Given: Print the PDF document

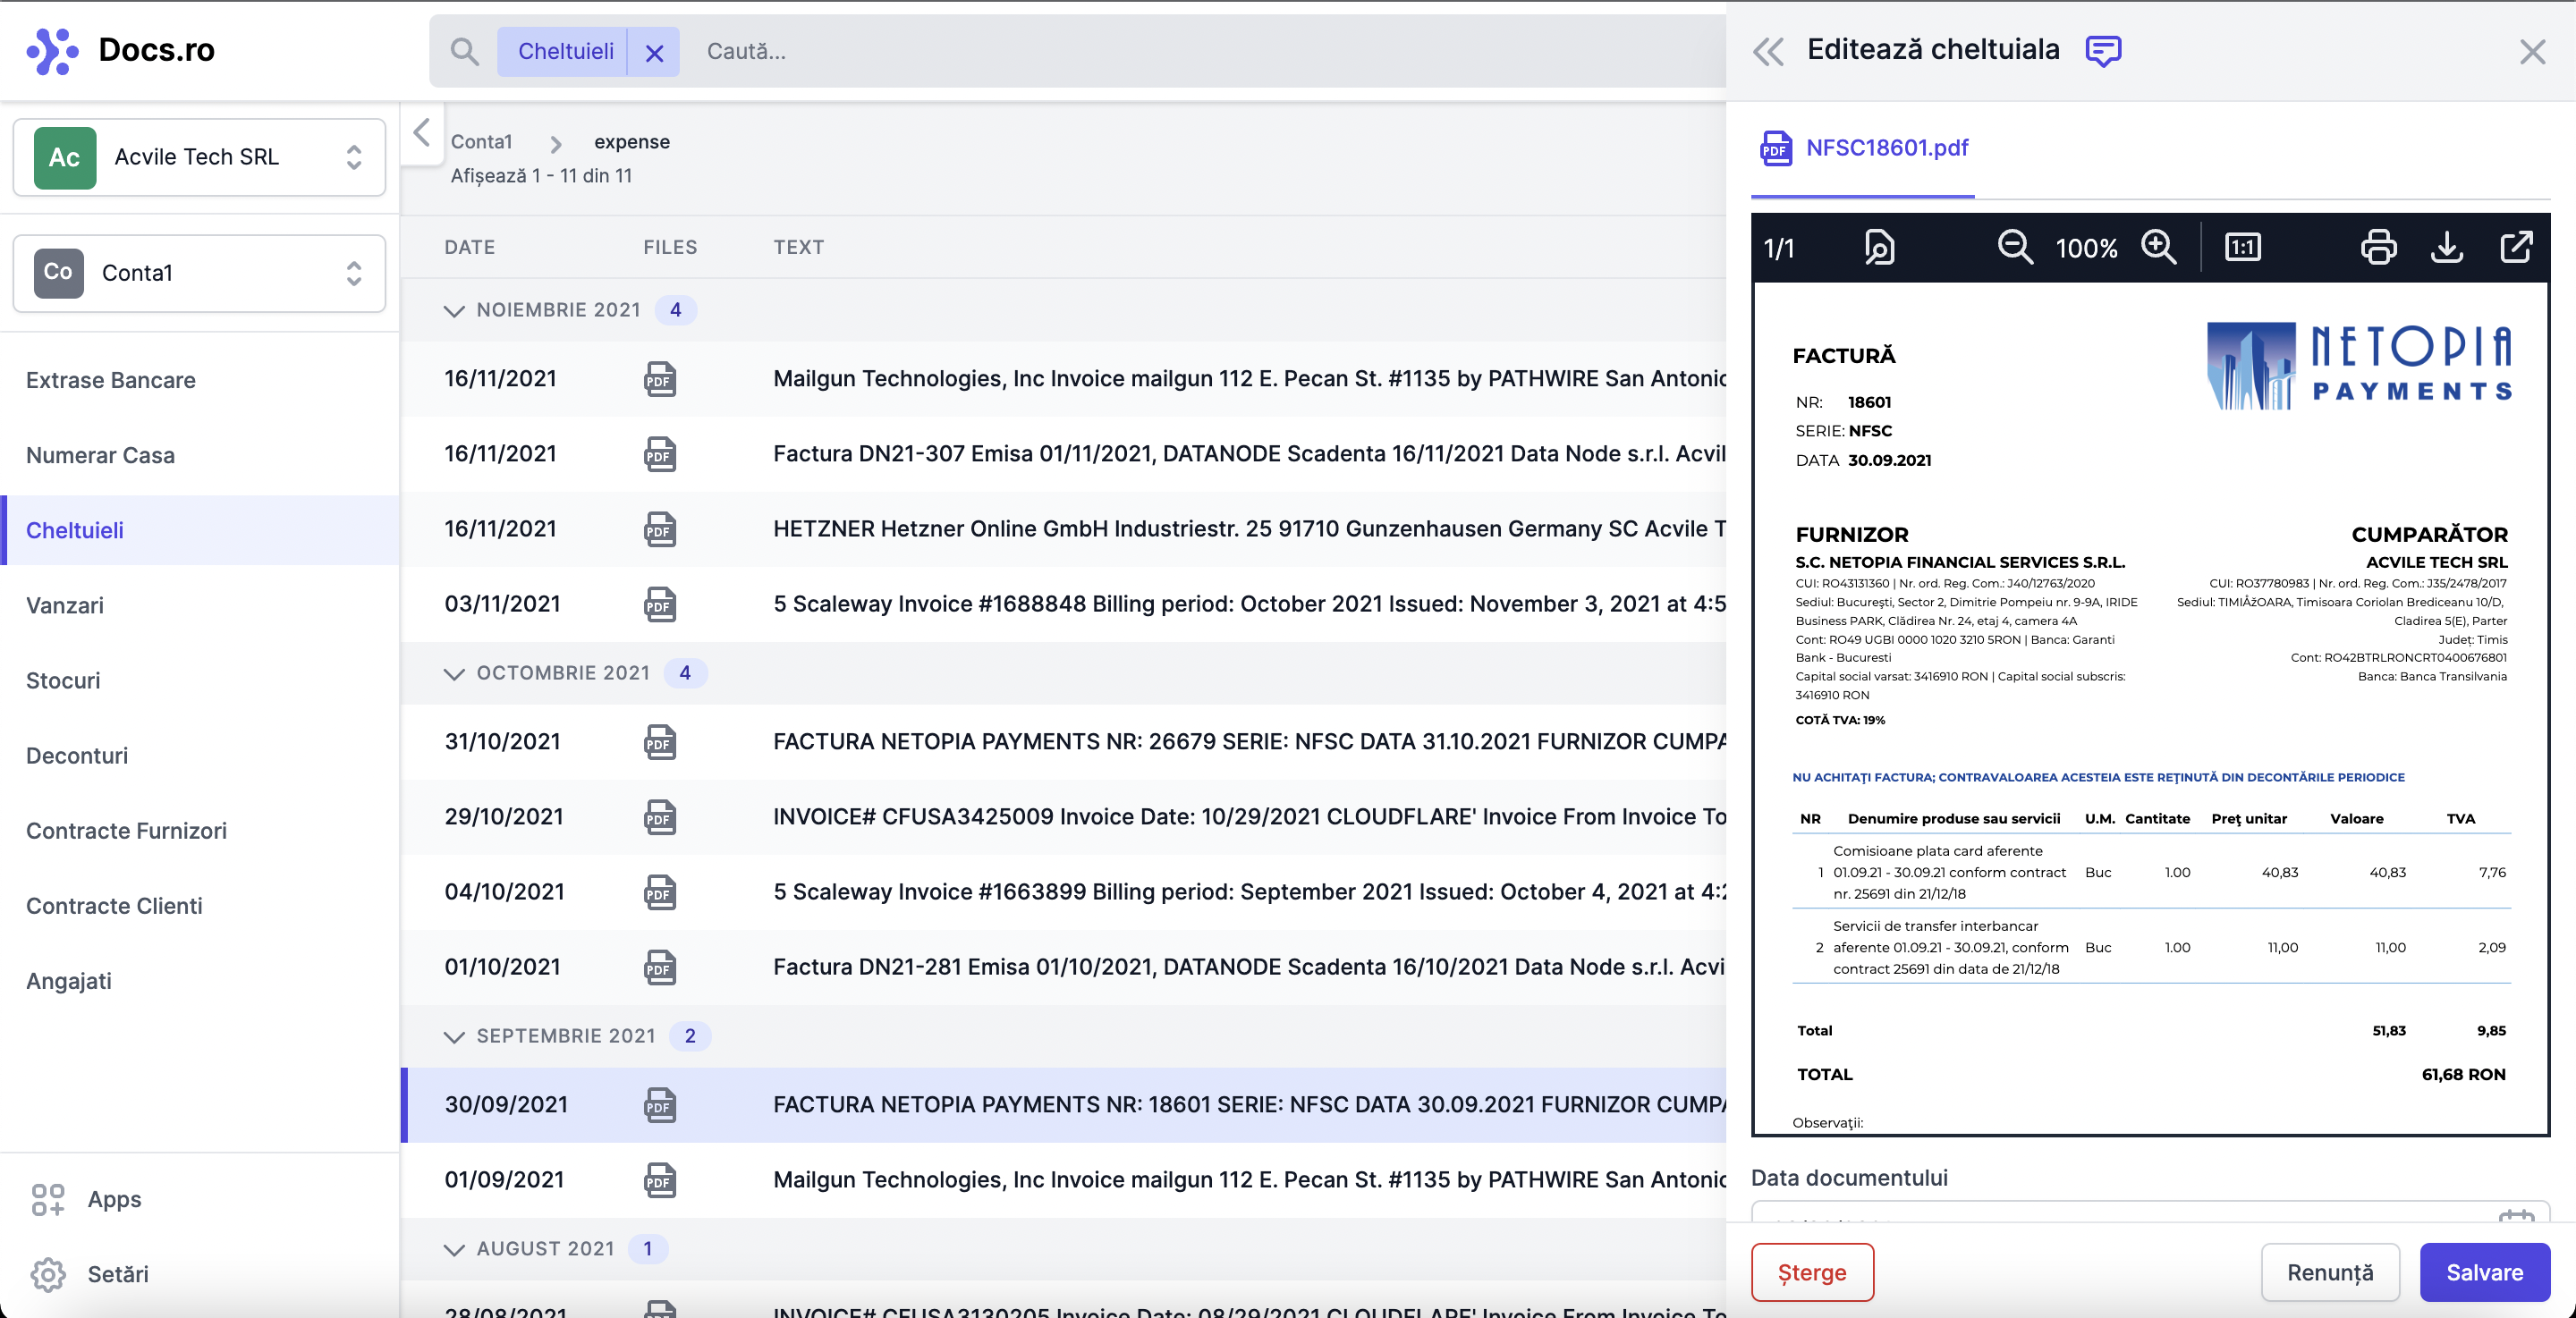Looking at the screenshot, I should pos(2378,247).
